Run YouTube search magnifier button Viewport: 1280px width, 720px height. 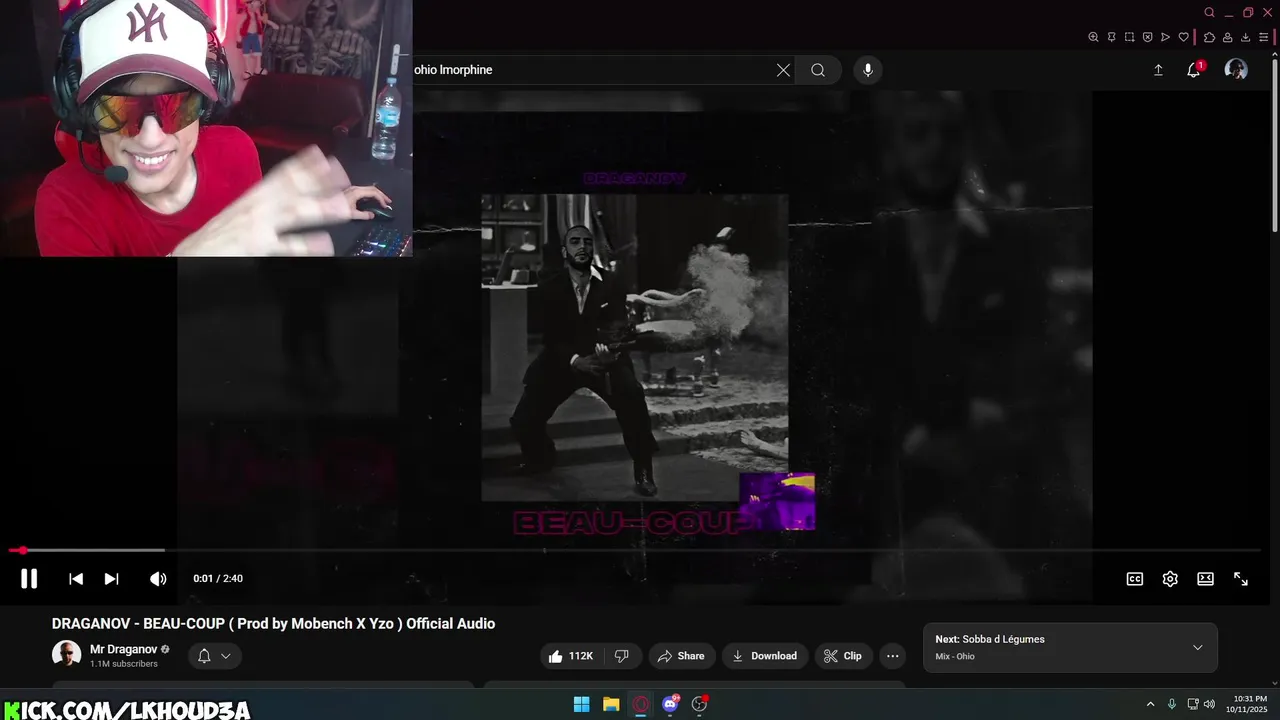pyautogui.click(x=818, y=70)
